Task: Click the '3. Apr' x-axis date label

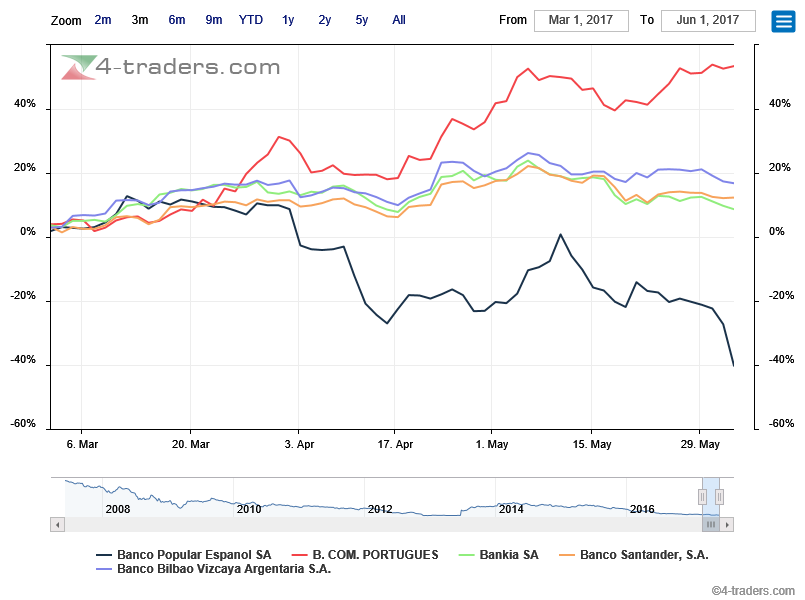Action: [299, 444]
